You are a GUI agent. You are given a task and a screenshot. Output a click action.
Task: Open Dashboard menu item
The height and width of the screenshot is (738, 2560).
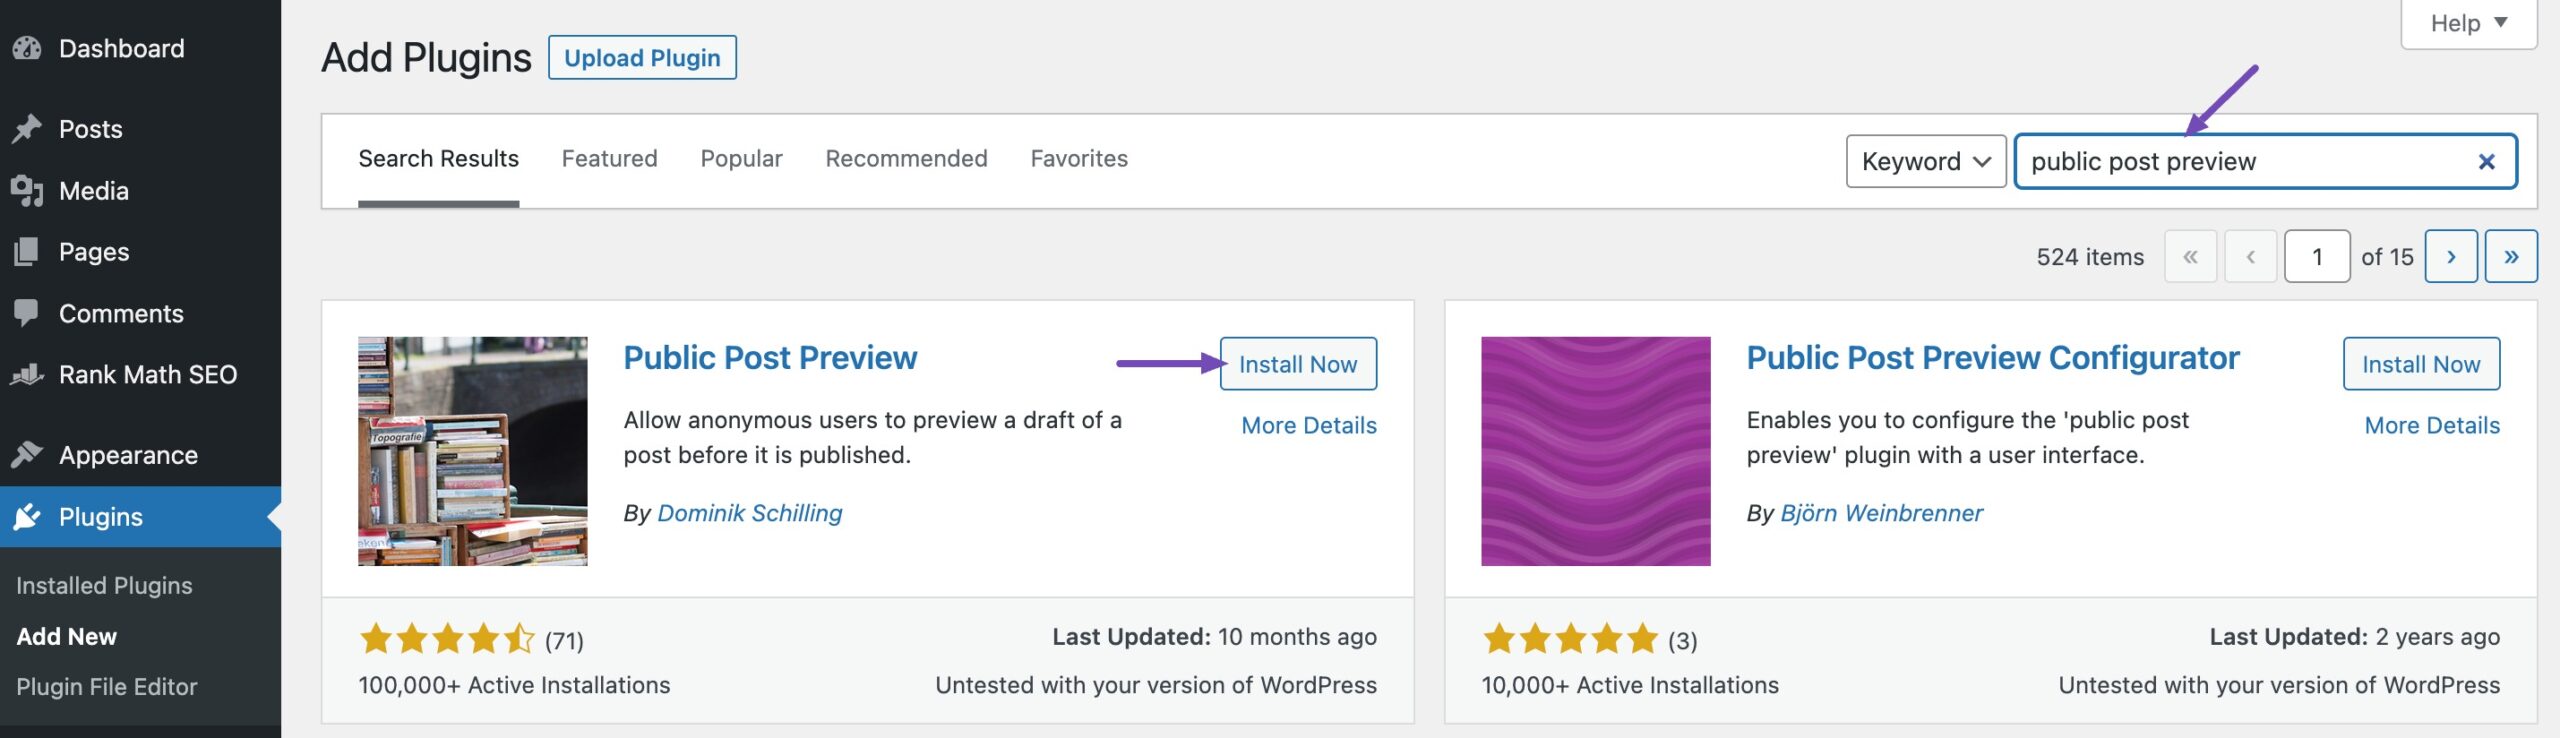click(x=140, y=48)
